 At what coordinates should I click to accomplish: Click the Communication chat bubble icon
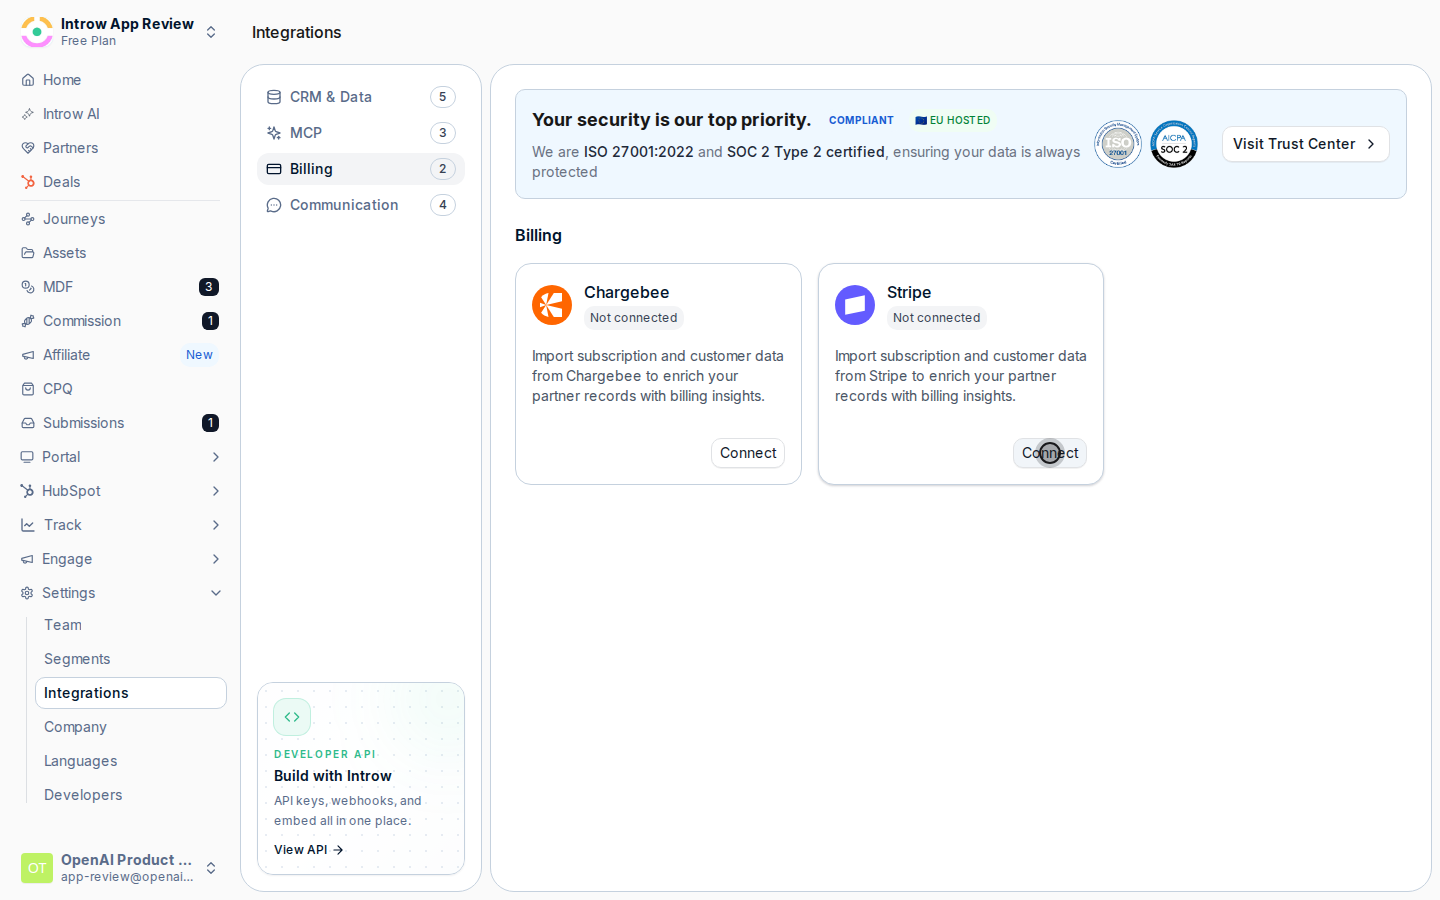[274, 205]
